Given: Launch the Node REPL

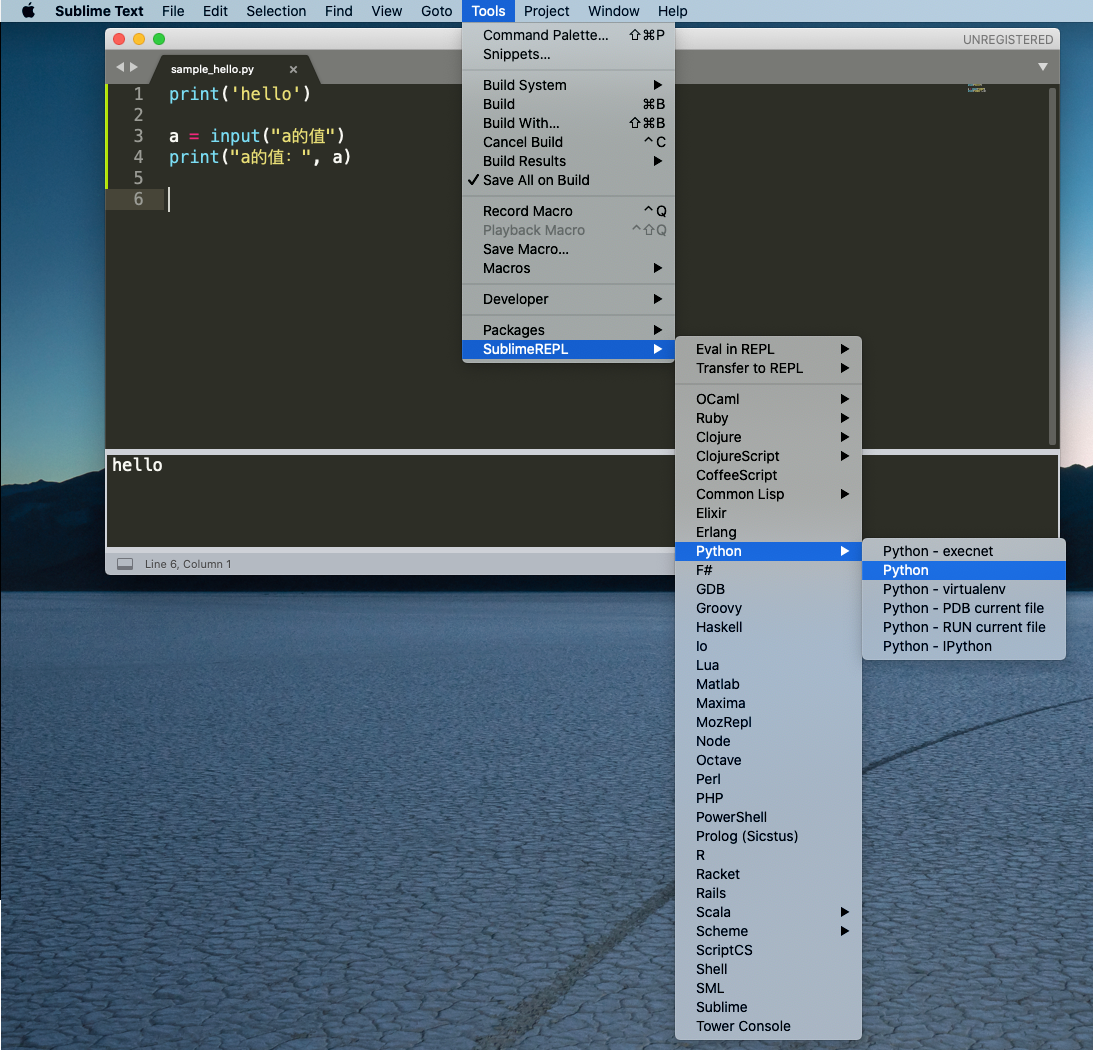Looking at the screenshot, I should click(768, 741).
